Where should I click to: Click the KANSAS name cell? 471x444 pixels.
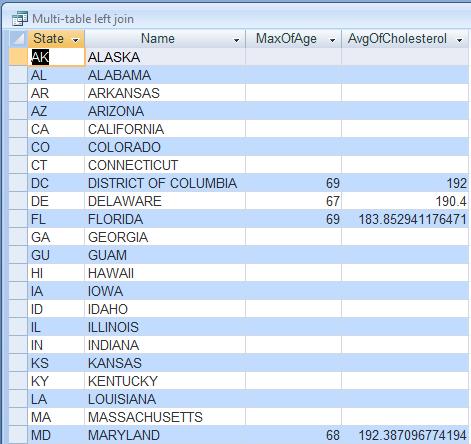click(165, 363)
